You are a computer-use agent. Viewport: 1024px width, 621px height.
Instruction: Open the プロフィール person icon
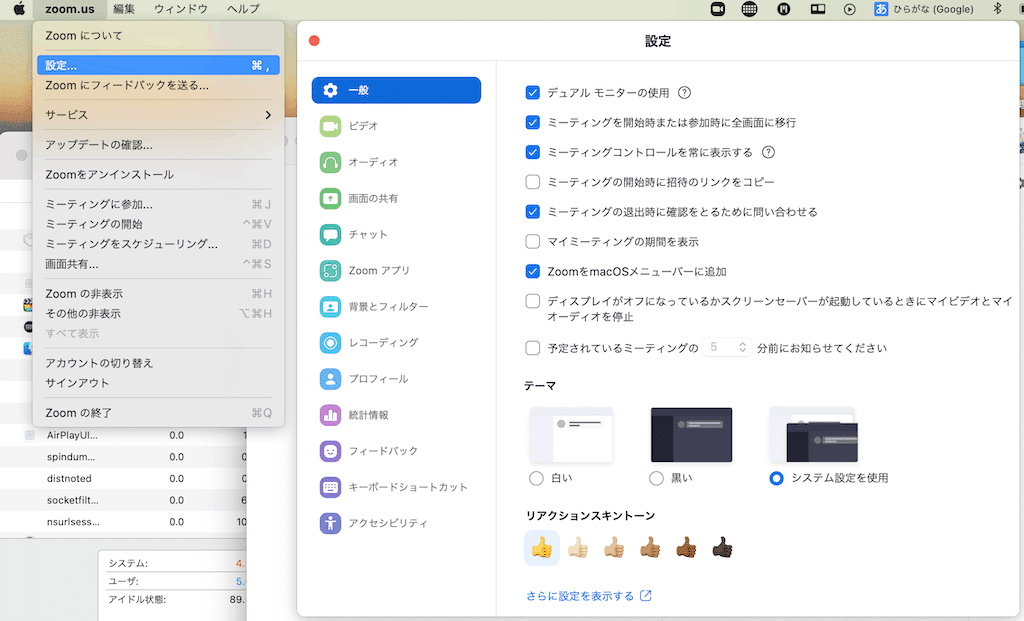330,379
